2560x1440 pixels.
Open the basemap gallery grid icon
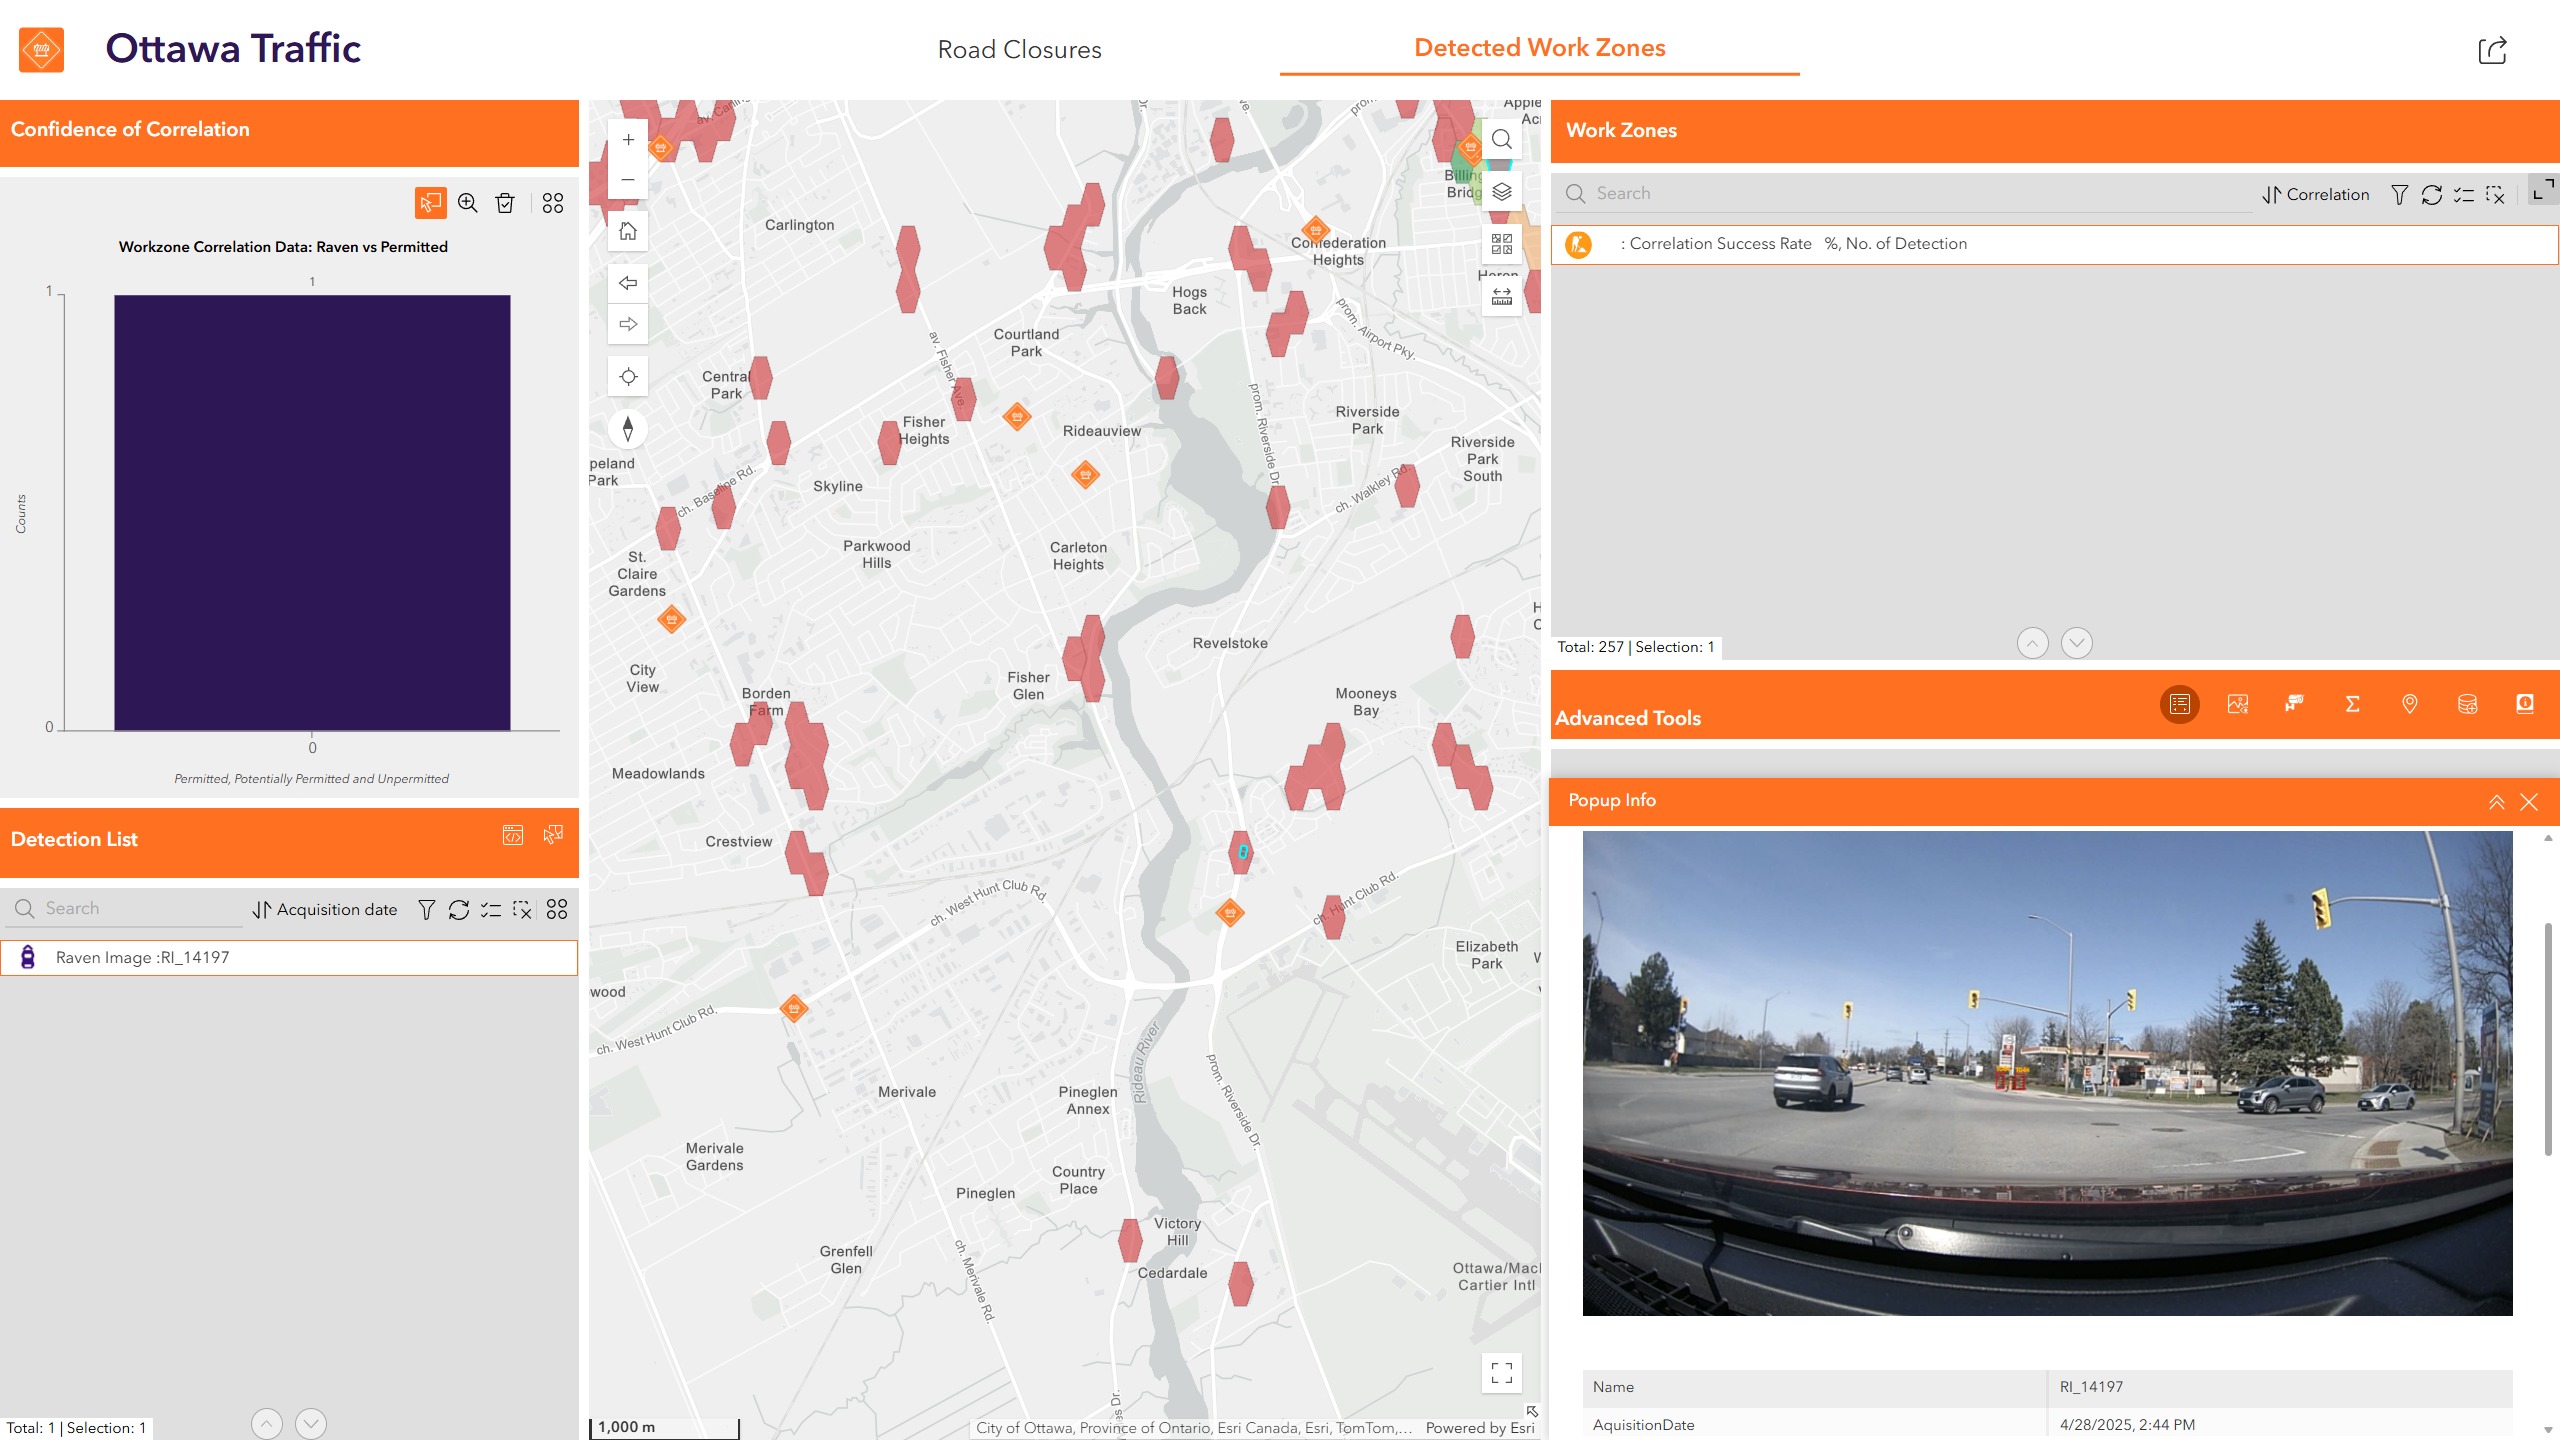[x=1501, y=244]
